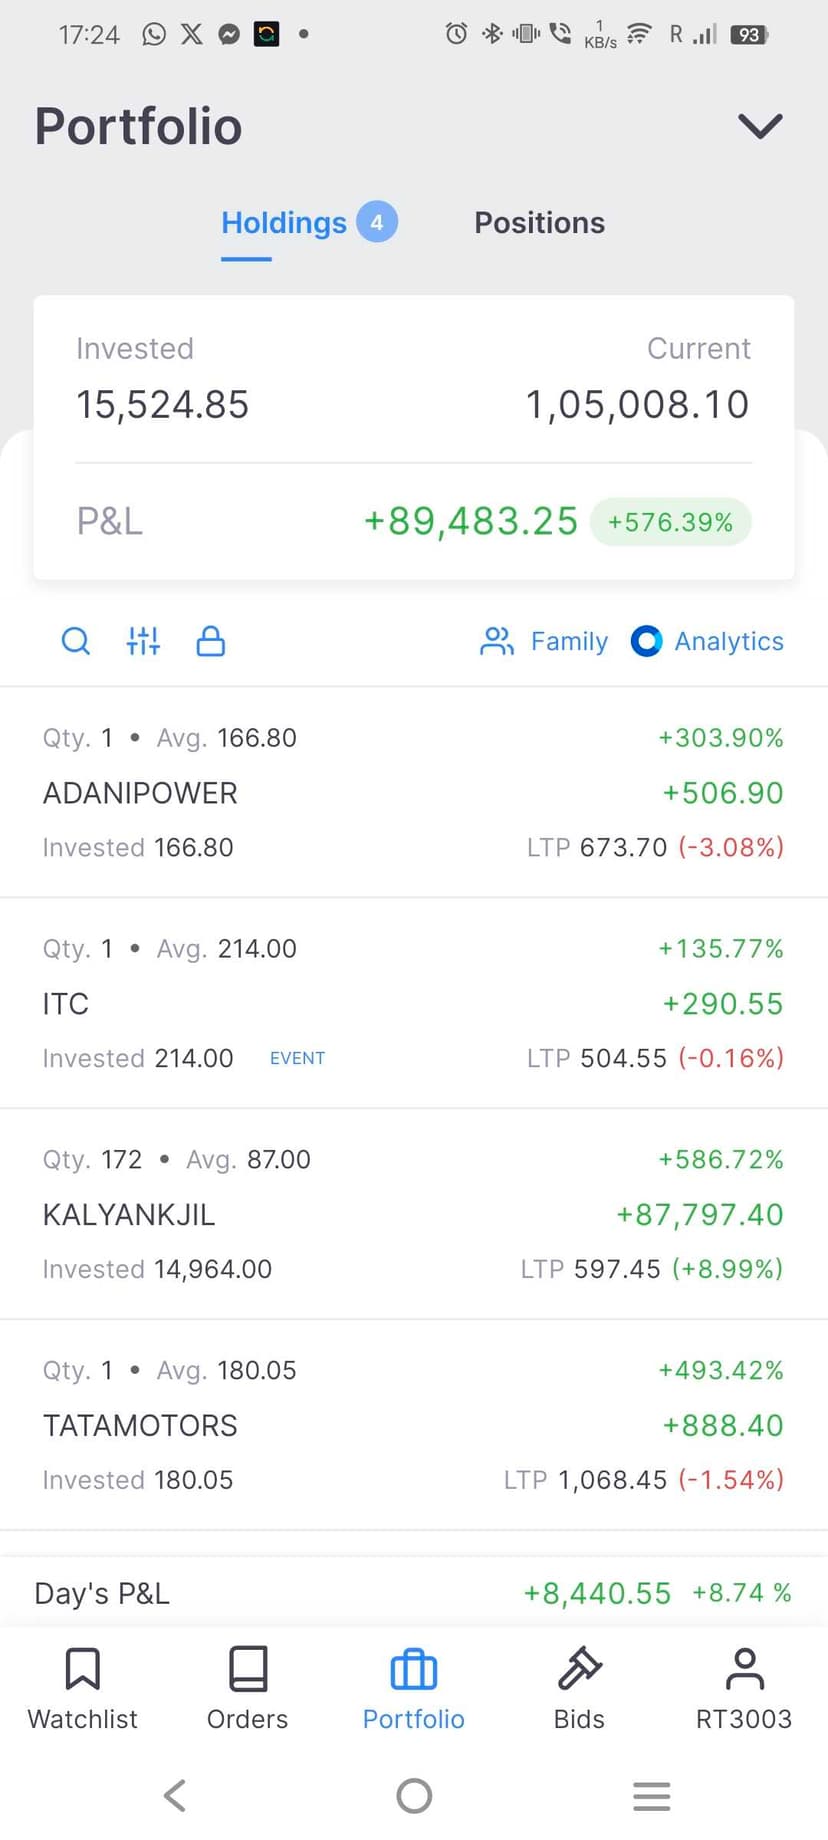
Task: Open holdings Analytics
Action: (708, 641)
